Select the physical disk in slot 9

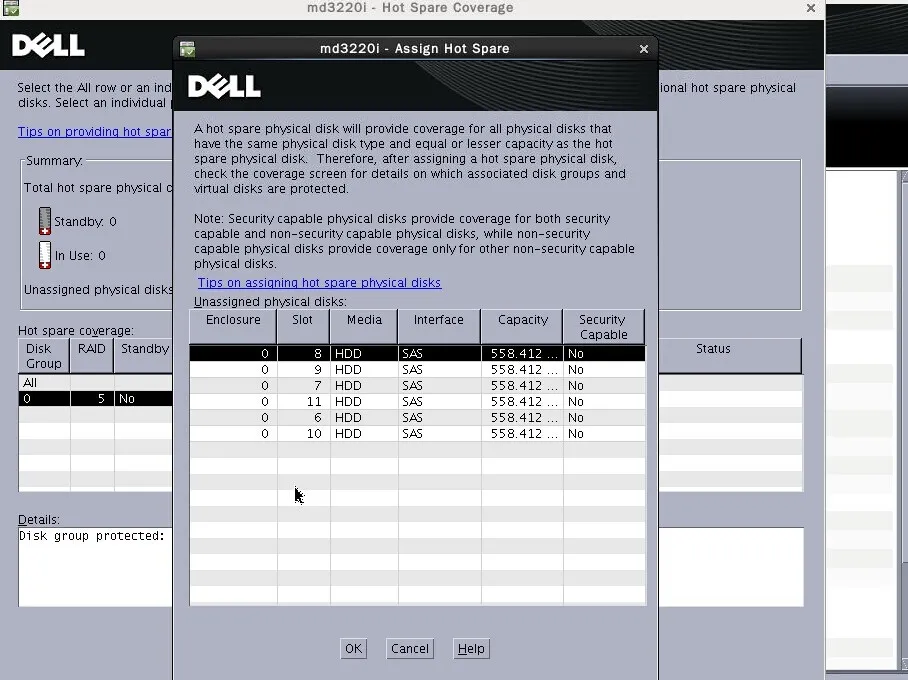[417, 370]
